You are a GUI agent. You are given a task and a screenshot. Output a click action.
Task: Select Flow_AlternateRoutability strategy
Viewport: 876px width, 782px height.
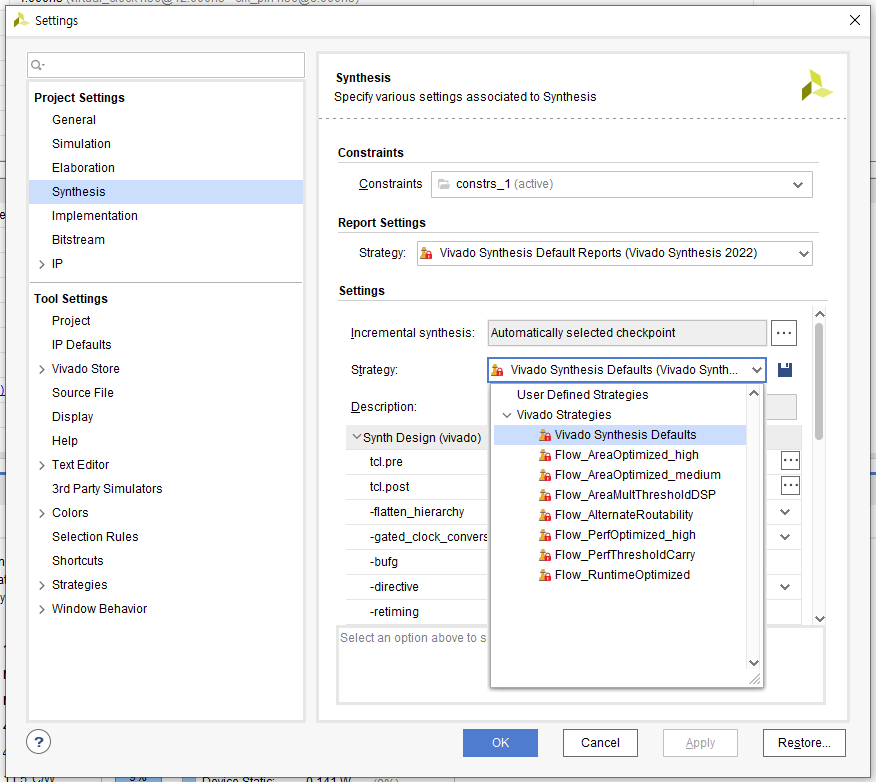coord(620,515)
